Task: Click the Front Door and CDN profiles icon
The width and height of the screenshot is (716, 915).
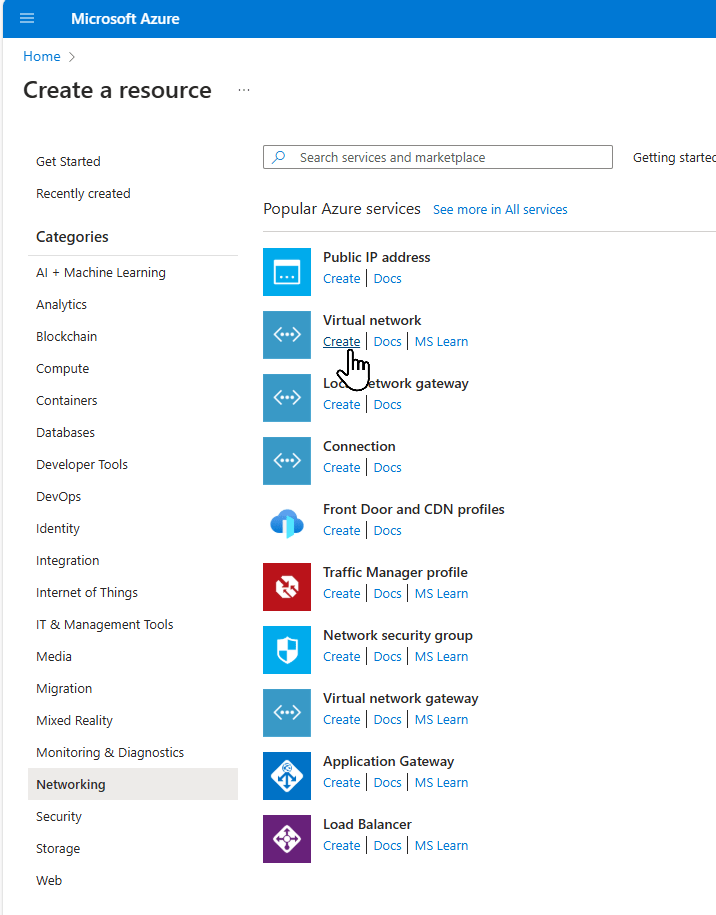Action: [x=287, y=524]
